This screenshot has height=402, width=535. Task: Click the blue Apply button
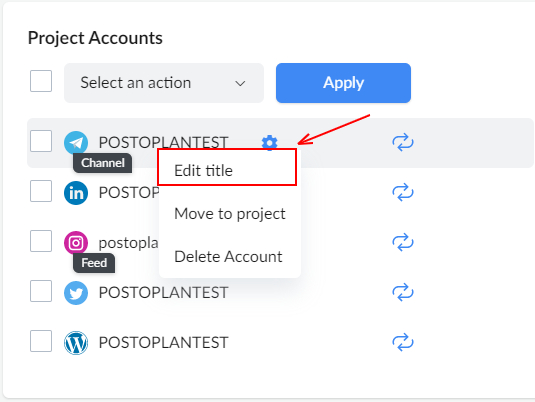343,83
